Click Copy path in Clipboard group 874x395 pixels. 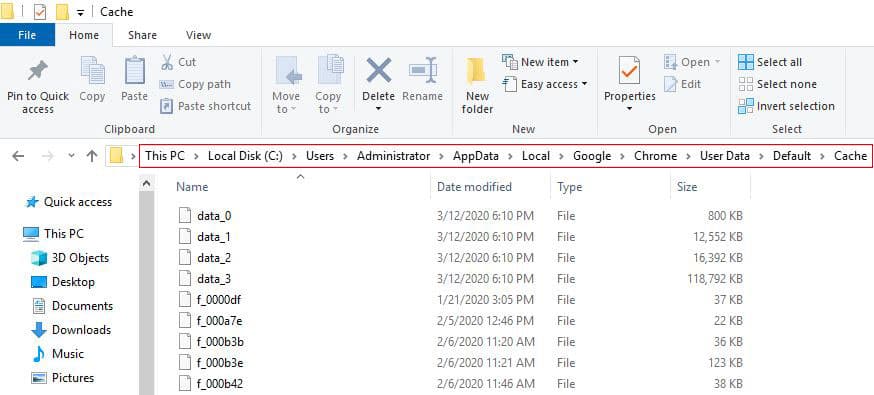pyautogui.click(x=195, y=84)
